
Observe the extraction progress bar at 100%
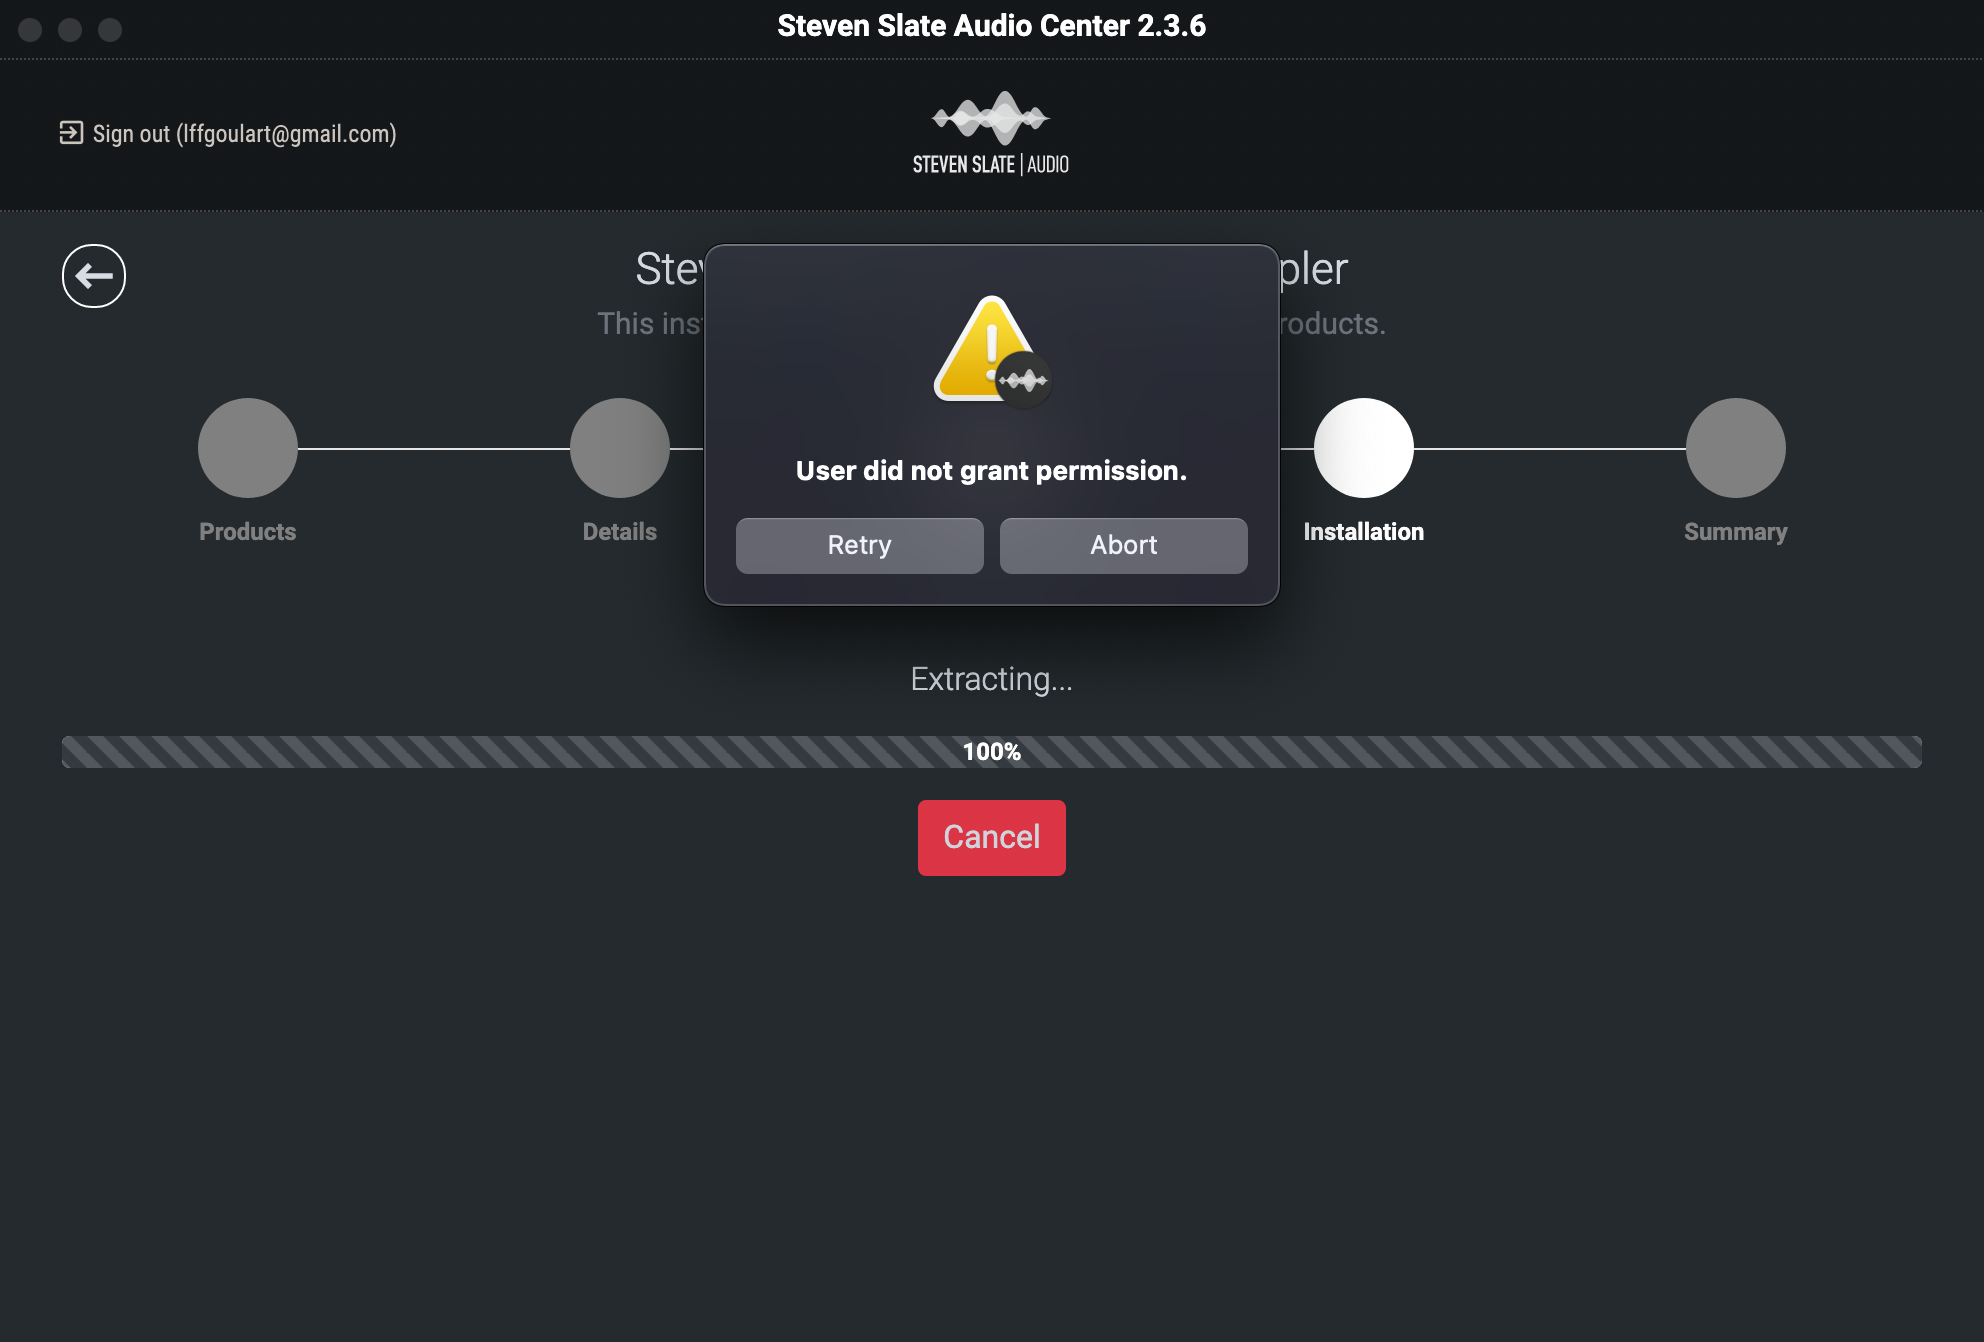click(990, 749)
